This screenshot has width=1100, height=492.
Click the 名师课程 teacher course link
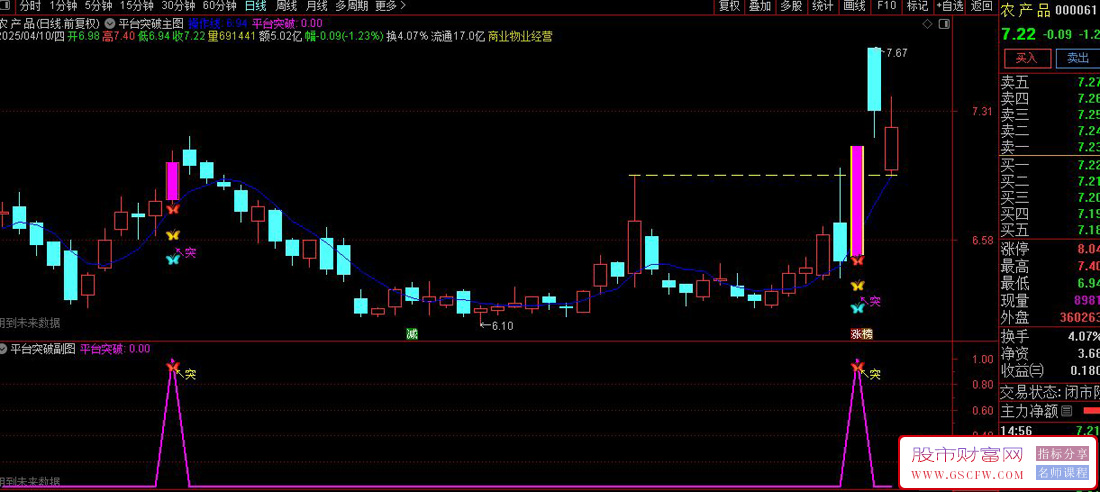click(x=1062, y=472)
